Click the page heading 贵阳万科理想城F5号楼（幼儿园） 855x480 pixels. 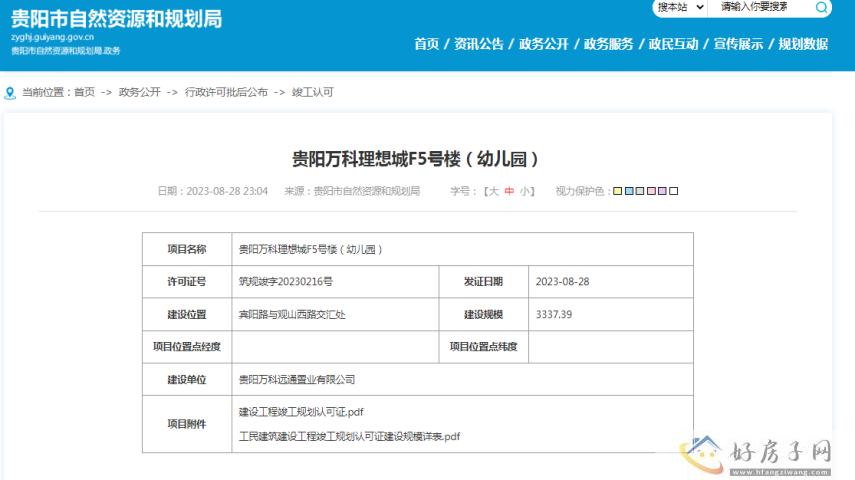(415, 159)
